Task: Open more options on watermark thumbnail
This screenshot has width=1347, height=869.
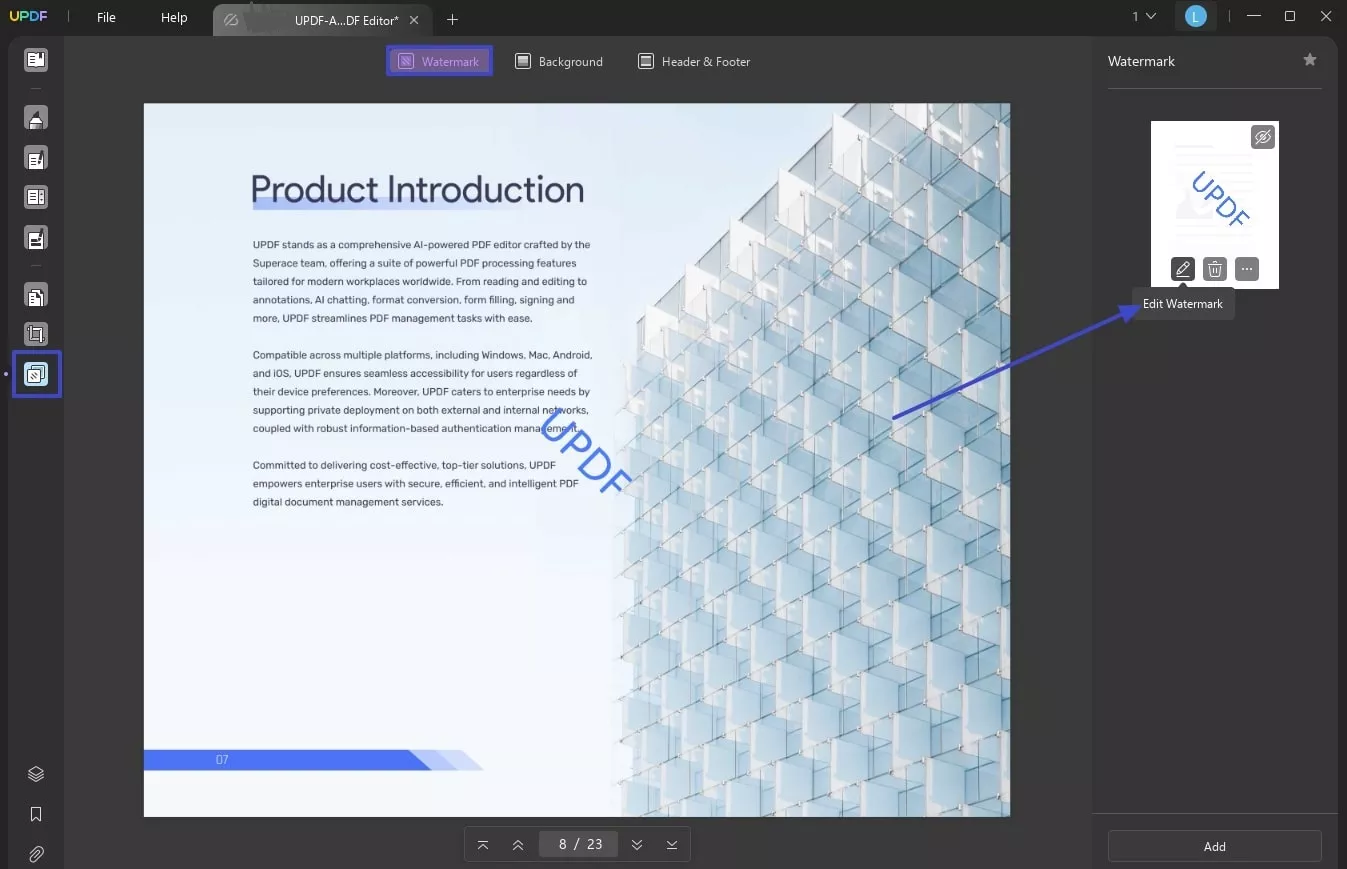Action: pyautogui.click(x=1246, y=269)
